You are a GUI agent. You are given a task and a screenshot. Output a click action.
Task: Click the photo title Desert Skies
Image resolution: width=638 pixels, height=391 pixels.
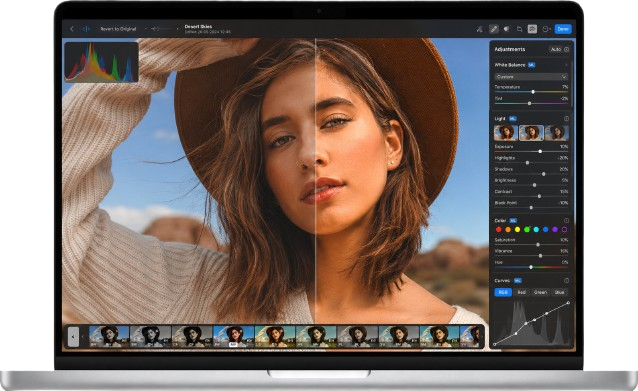coord(198,26)
